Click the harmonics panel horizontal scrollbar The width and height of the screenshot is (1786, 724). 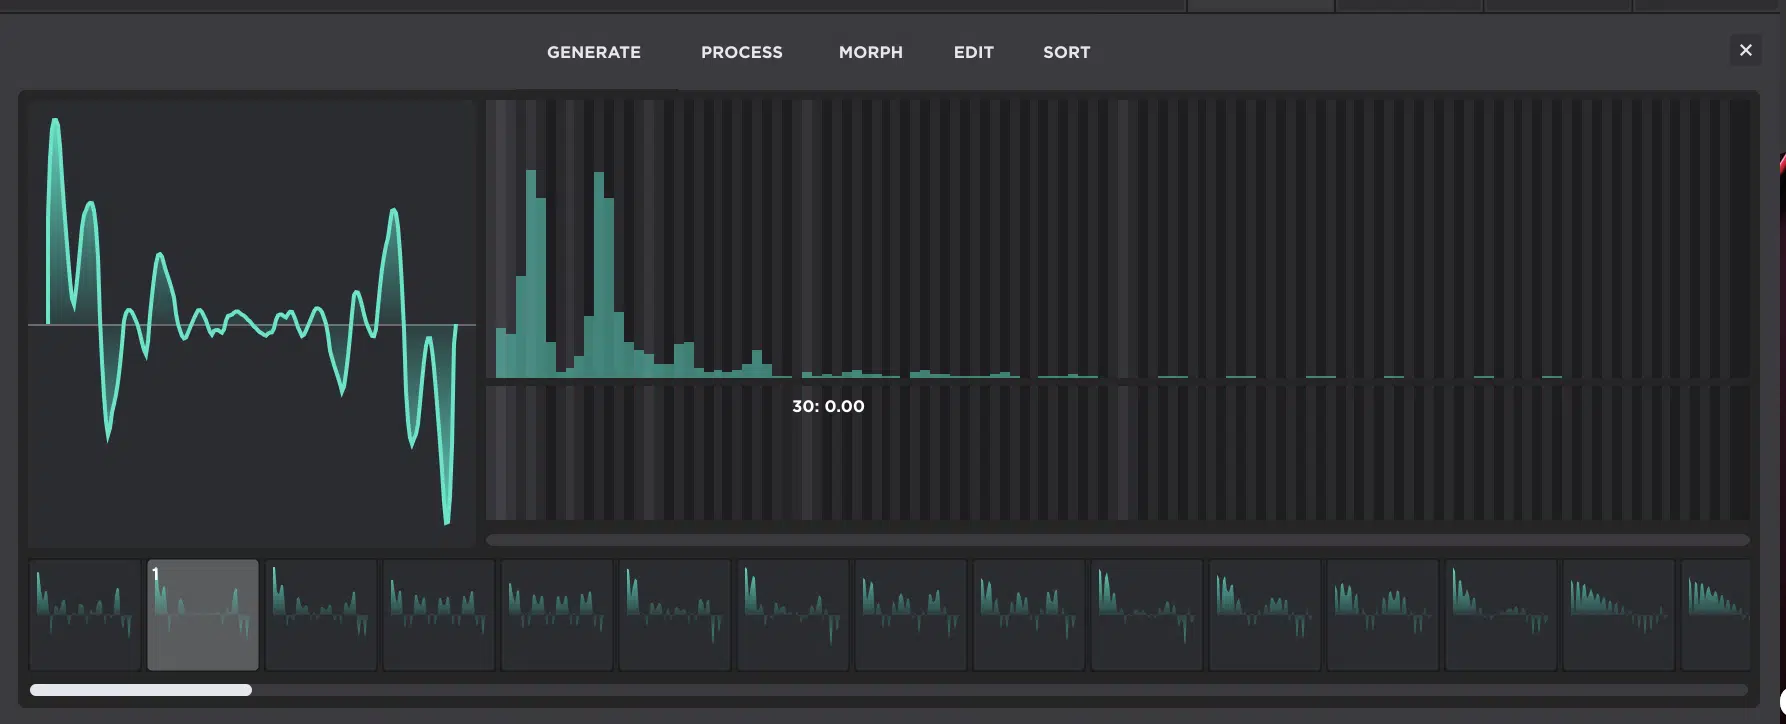point(1117,540)
